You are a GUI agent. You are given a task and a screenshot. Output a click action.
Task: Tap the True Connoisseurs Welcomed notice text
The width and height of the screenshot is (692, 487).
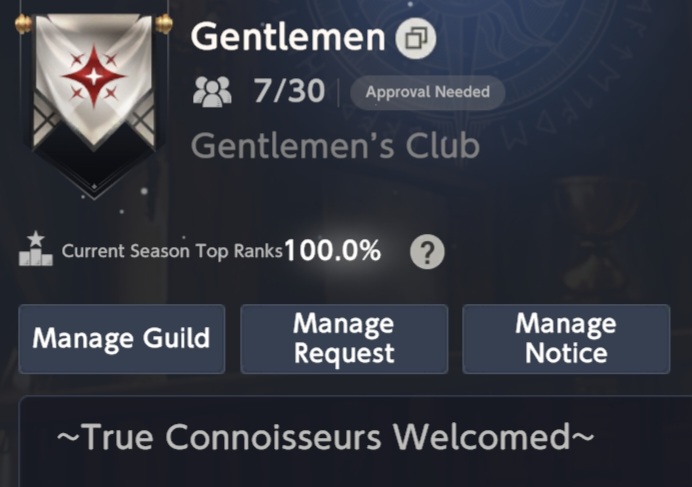[x=326, y=437]
